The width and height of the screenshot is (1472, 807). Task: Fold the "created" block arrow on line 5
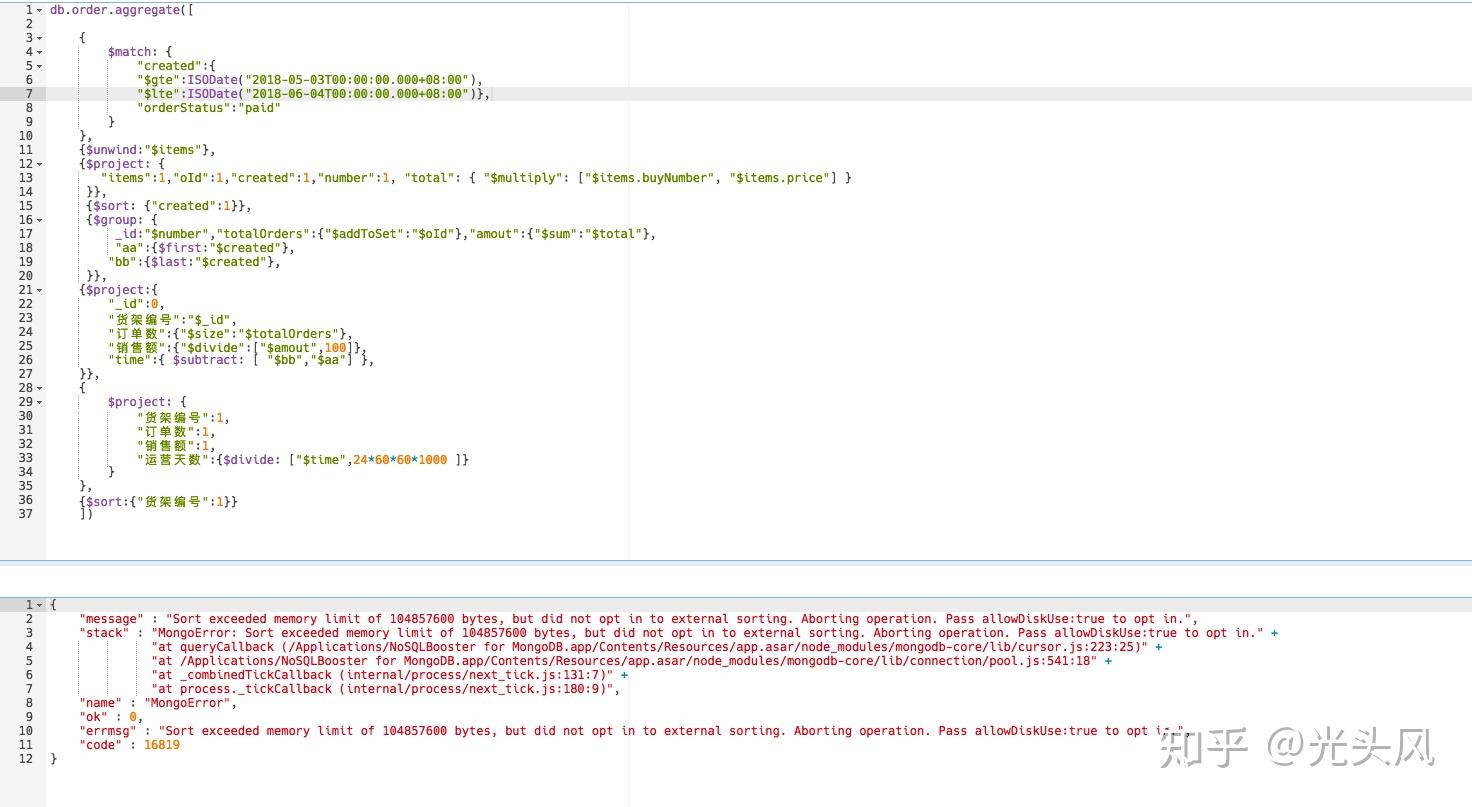click(40, 66)
